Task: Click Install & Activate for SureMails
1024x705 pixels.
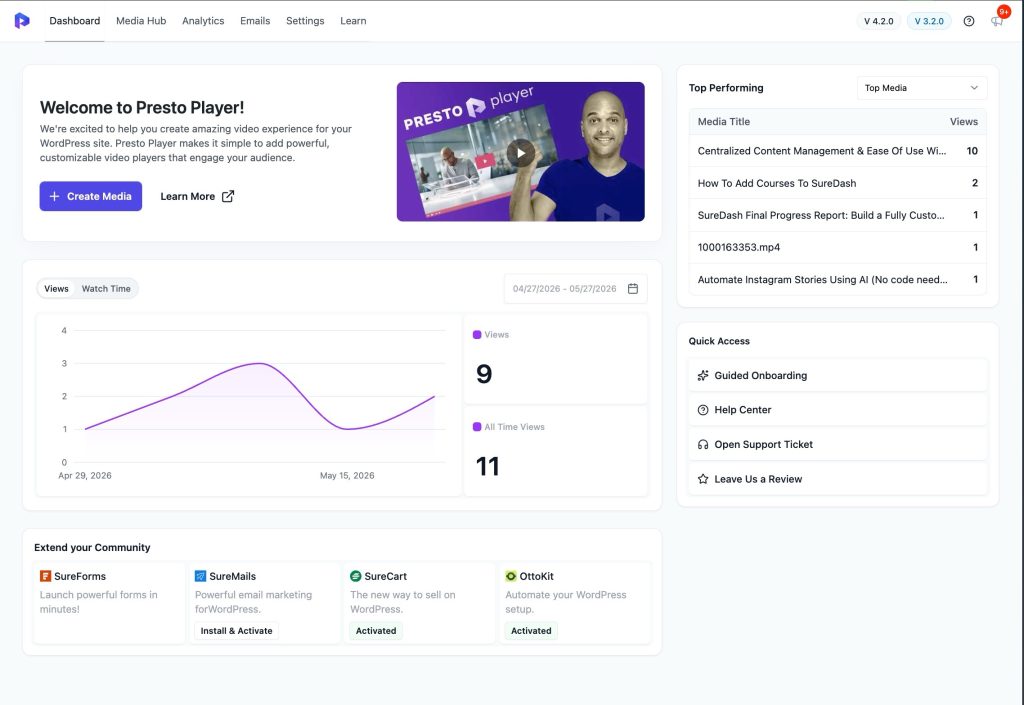Action: (x=236, y=631)
